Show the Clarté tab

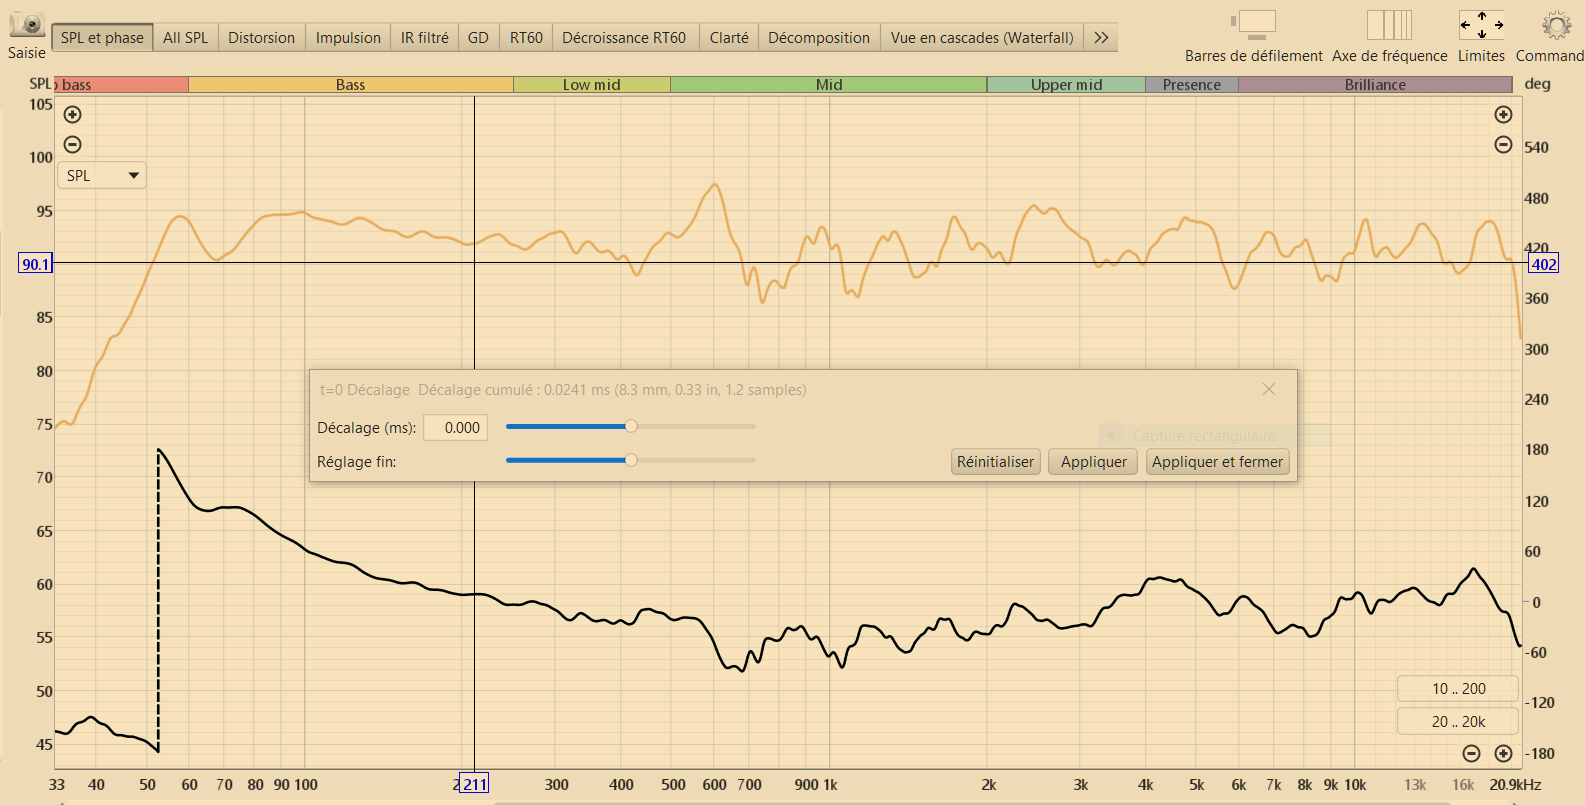(x=729, y=38)
